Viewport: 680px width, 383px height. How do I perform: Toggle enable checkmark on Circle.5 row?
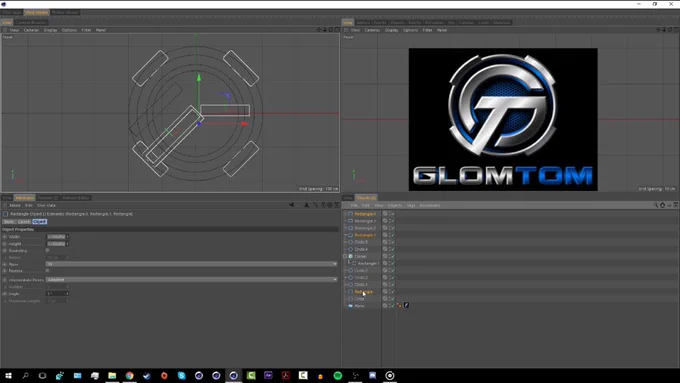click(392, 242)
